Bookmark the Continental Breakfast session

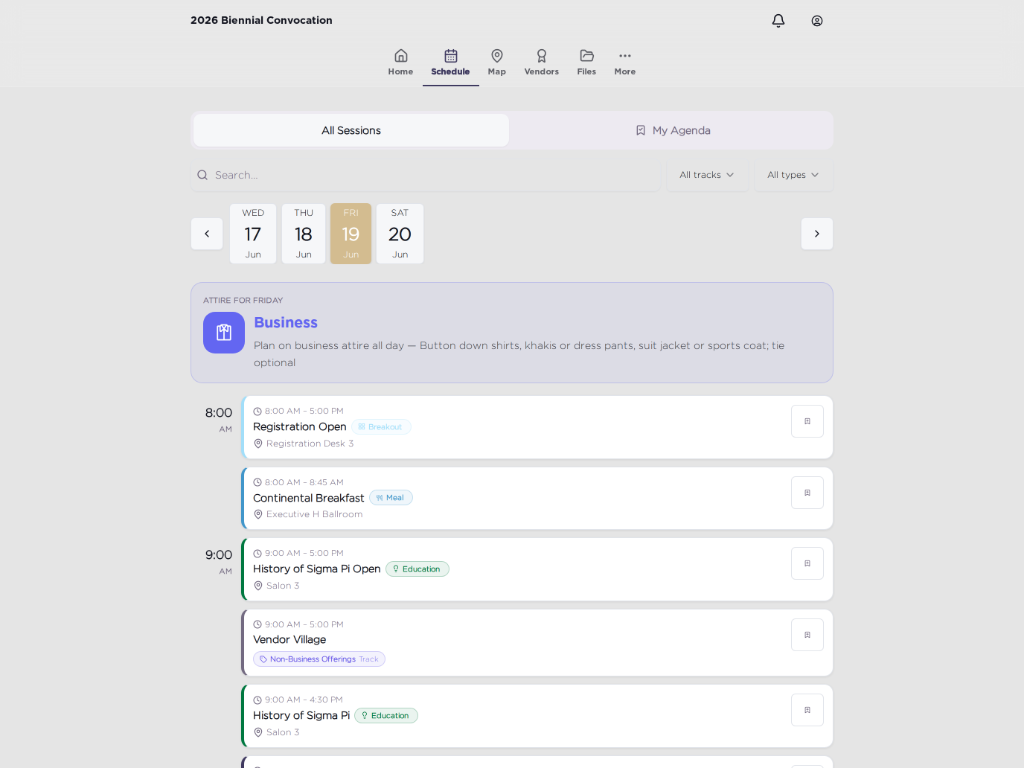point(807,492)
